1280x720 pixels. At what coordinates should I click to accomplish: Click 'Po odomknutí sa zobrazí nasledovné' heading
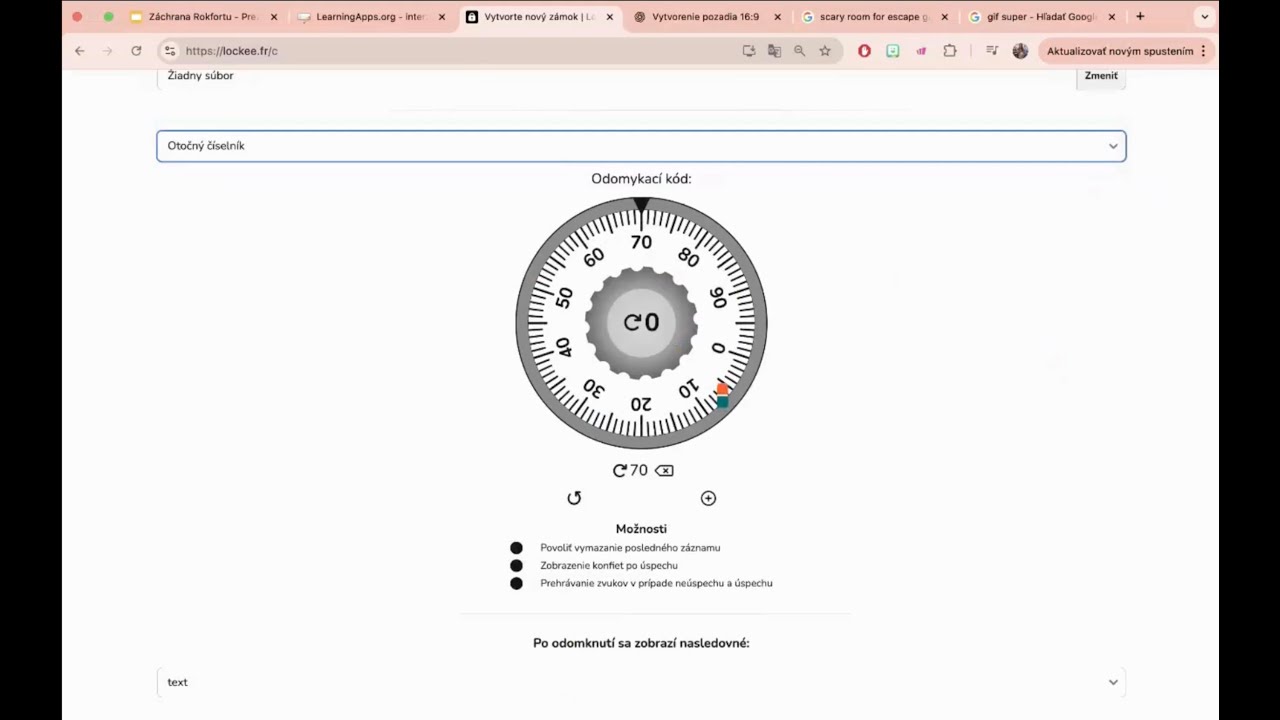(641, 643)
